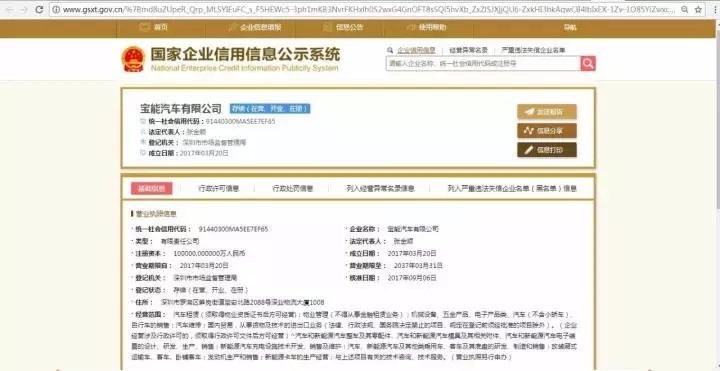Image resolution: width=720 pixels, height=371 pixels.
Task: Click the zoom magnifier icon in address bar
Action: click(x=685, y=9)
